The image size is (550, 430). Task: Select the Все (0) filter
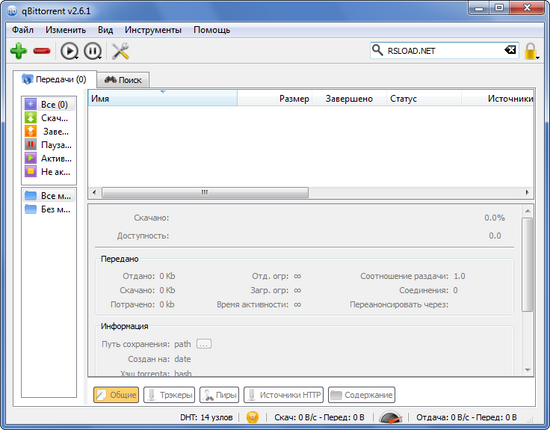tap(49, 105)
